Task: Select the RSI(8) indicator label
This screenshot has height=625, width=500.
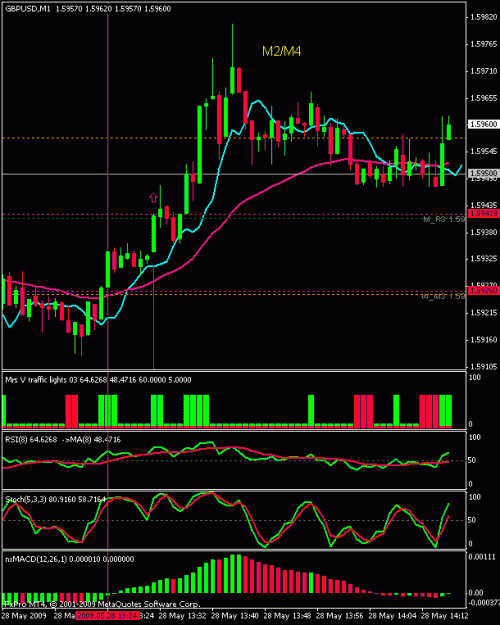Action: tap(63, 440)
